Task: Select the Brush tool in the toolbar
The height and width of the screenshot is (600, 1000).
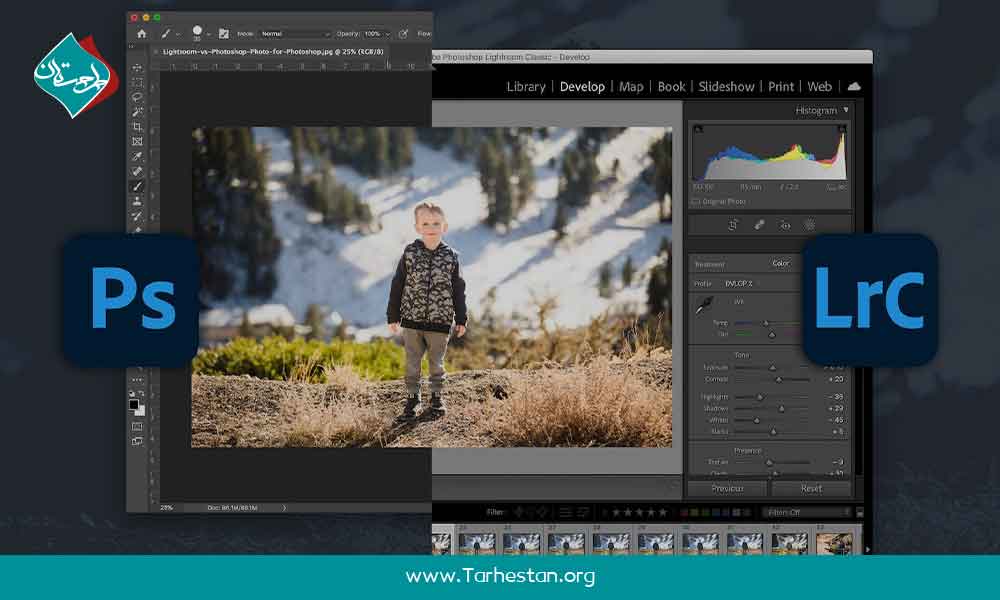Action: coord(137,186)
